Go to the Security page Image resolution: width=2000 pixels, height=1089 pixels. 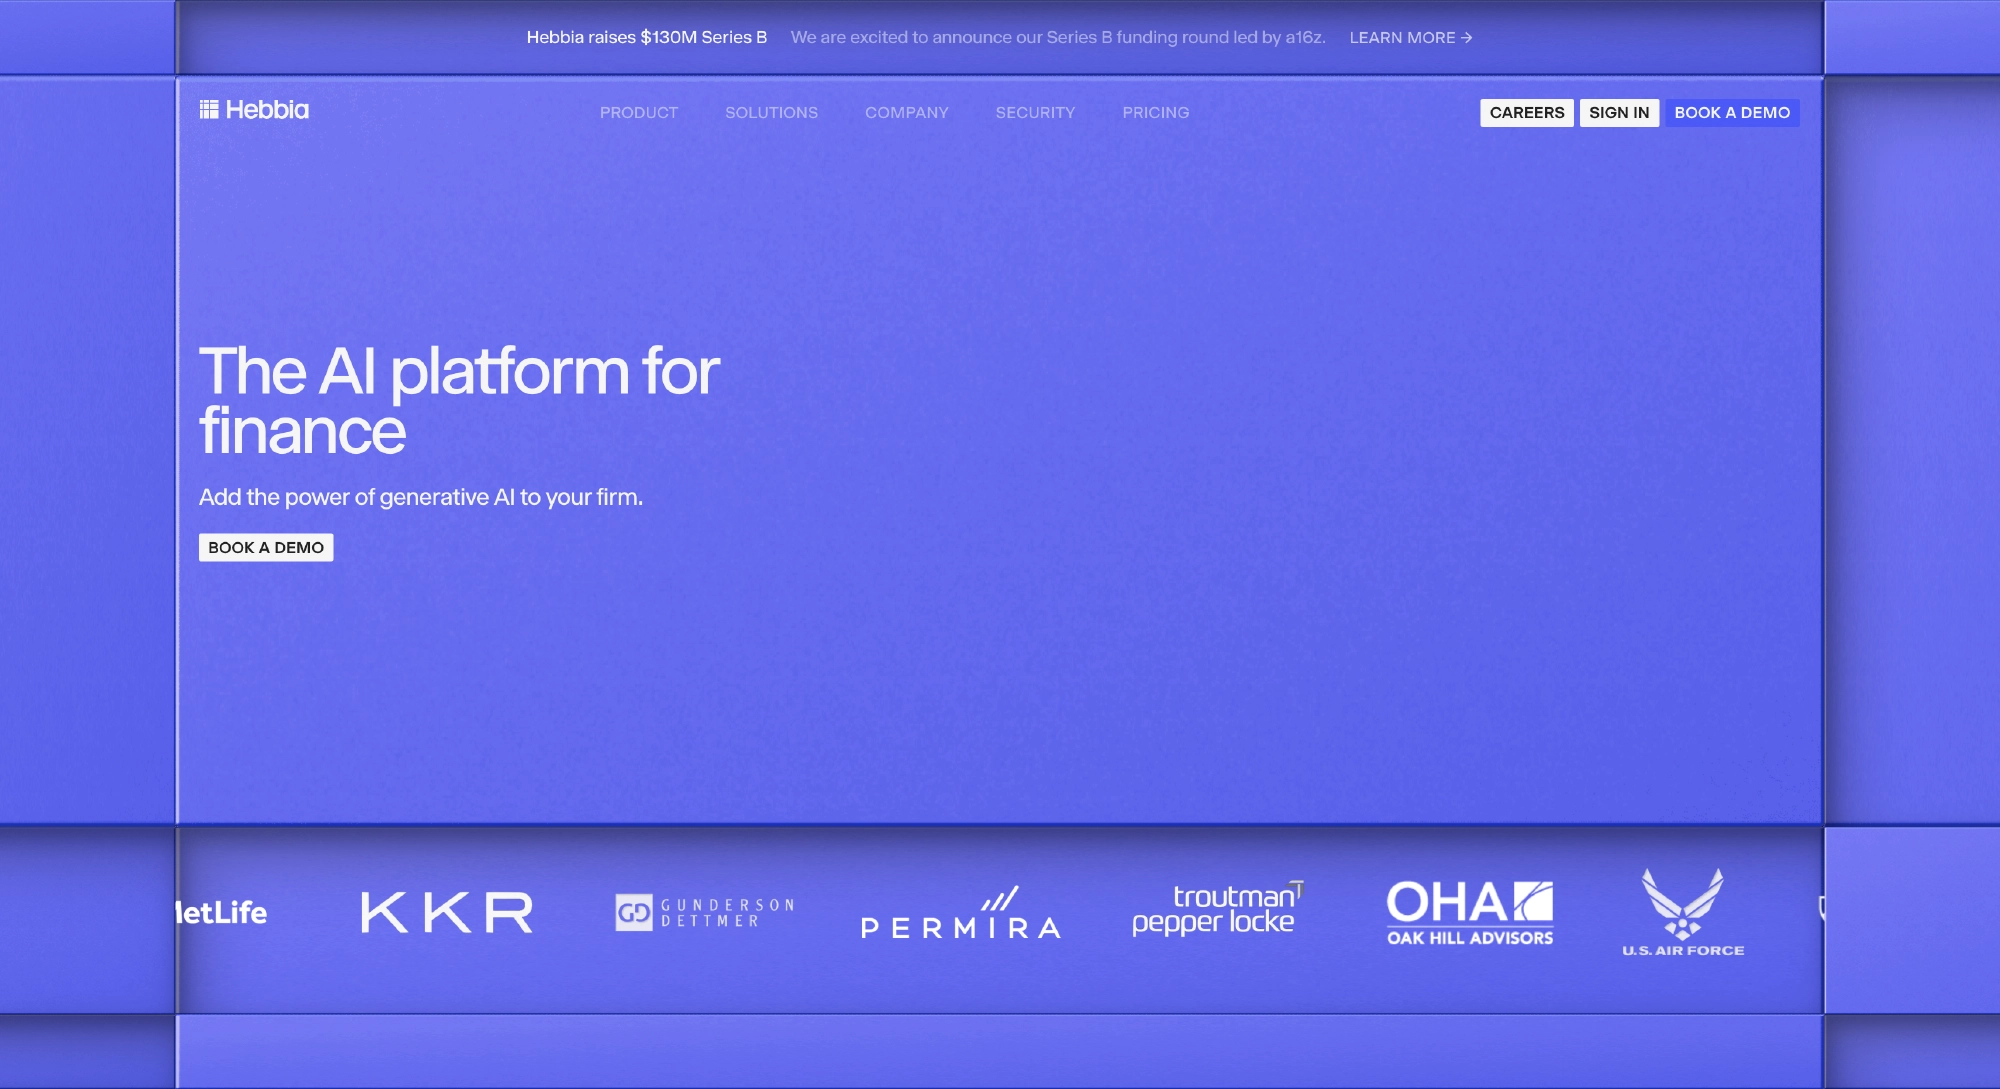(1035, 113)
